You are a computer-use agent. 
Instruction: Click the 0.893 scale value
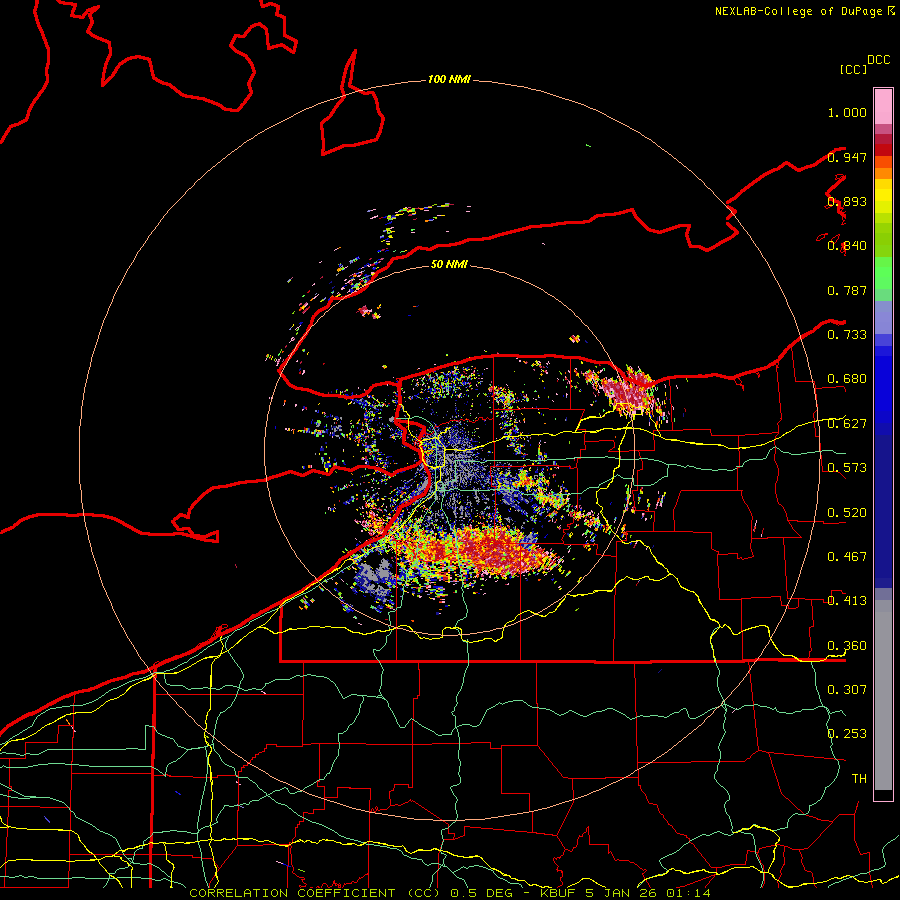pos(847,201)
